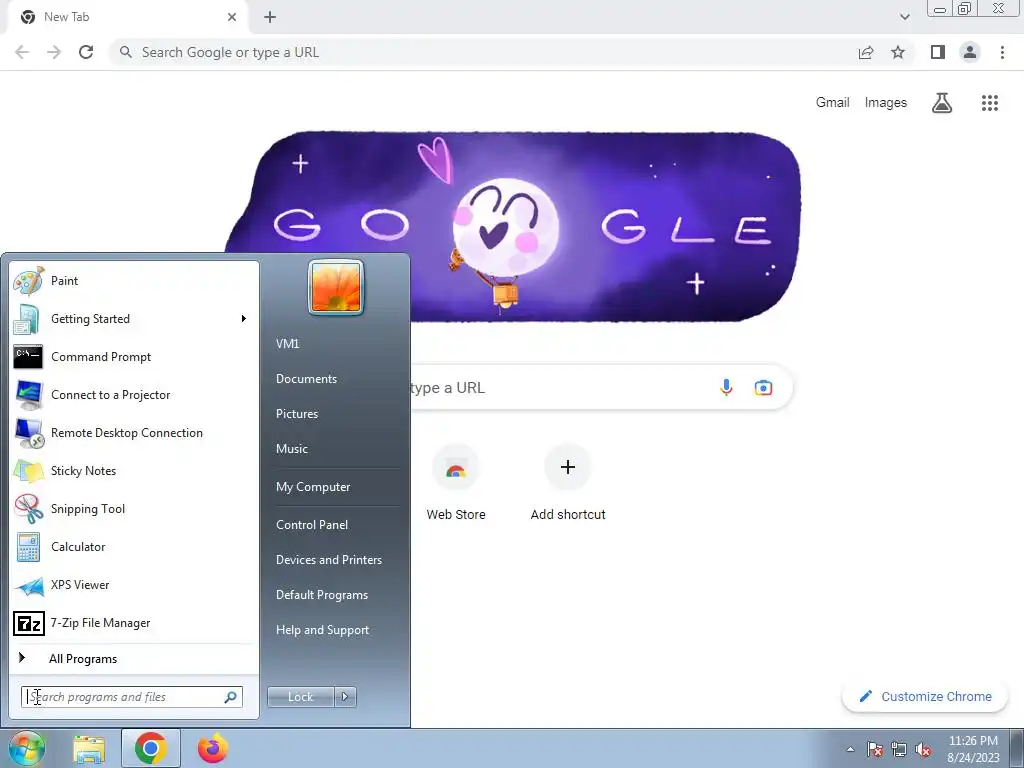This screenshot has width=1024, height=768.
Task: Click the Action Center flag icon
Action: click(x=875, y=749)
